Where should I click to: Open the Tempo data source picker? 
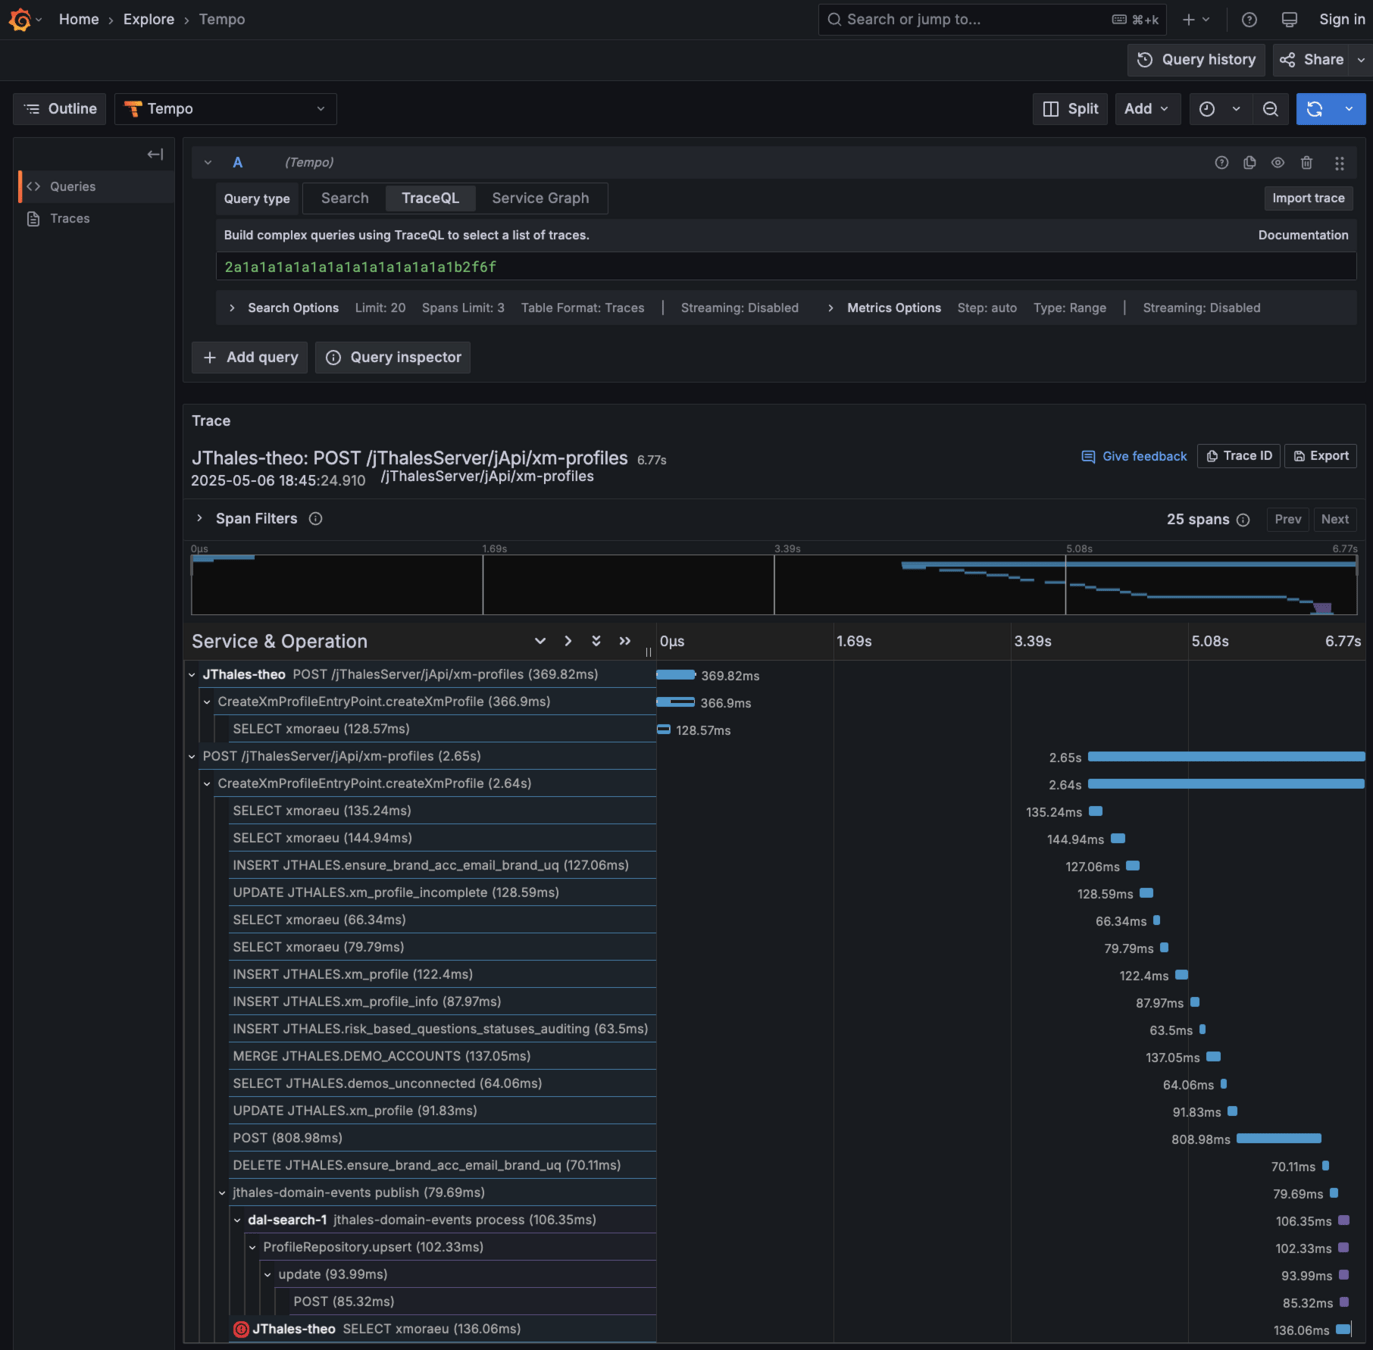(x=225, y=109)
